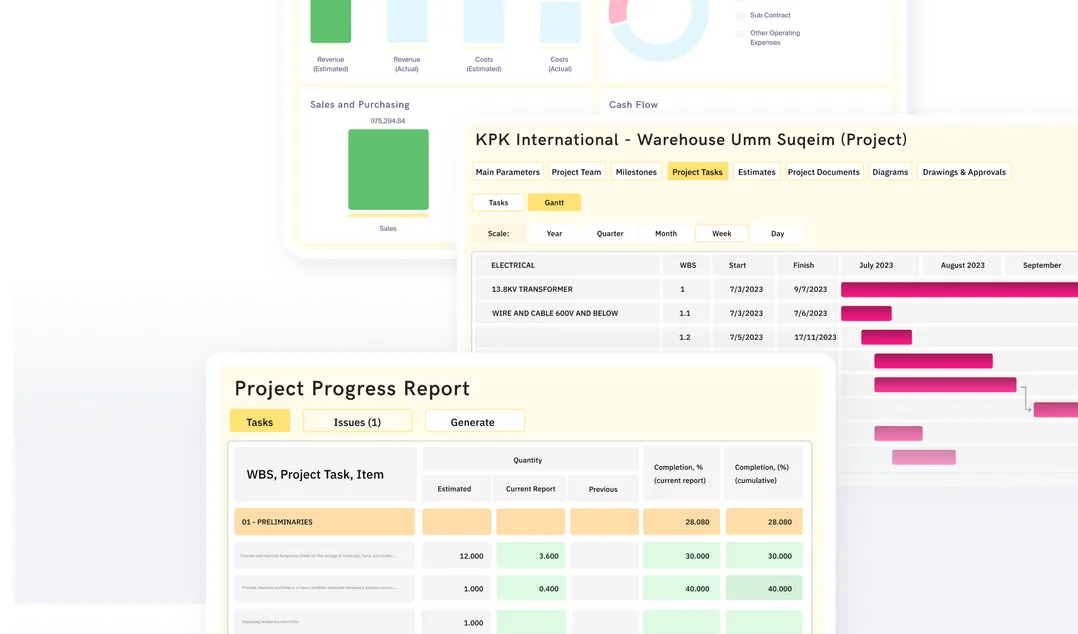
Task: Set Gantt scale to Quarter
Action: [x=610, y=234]
